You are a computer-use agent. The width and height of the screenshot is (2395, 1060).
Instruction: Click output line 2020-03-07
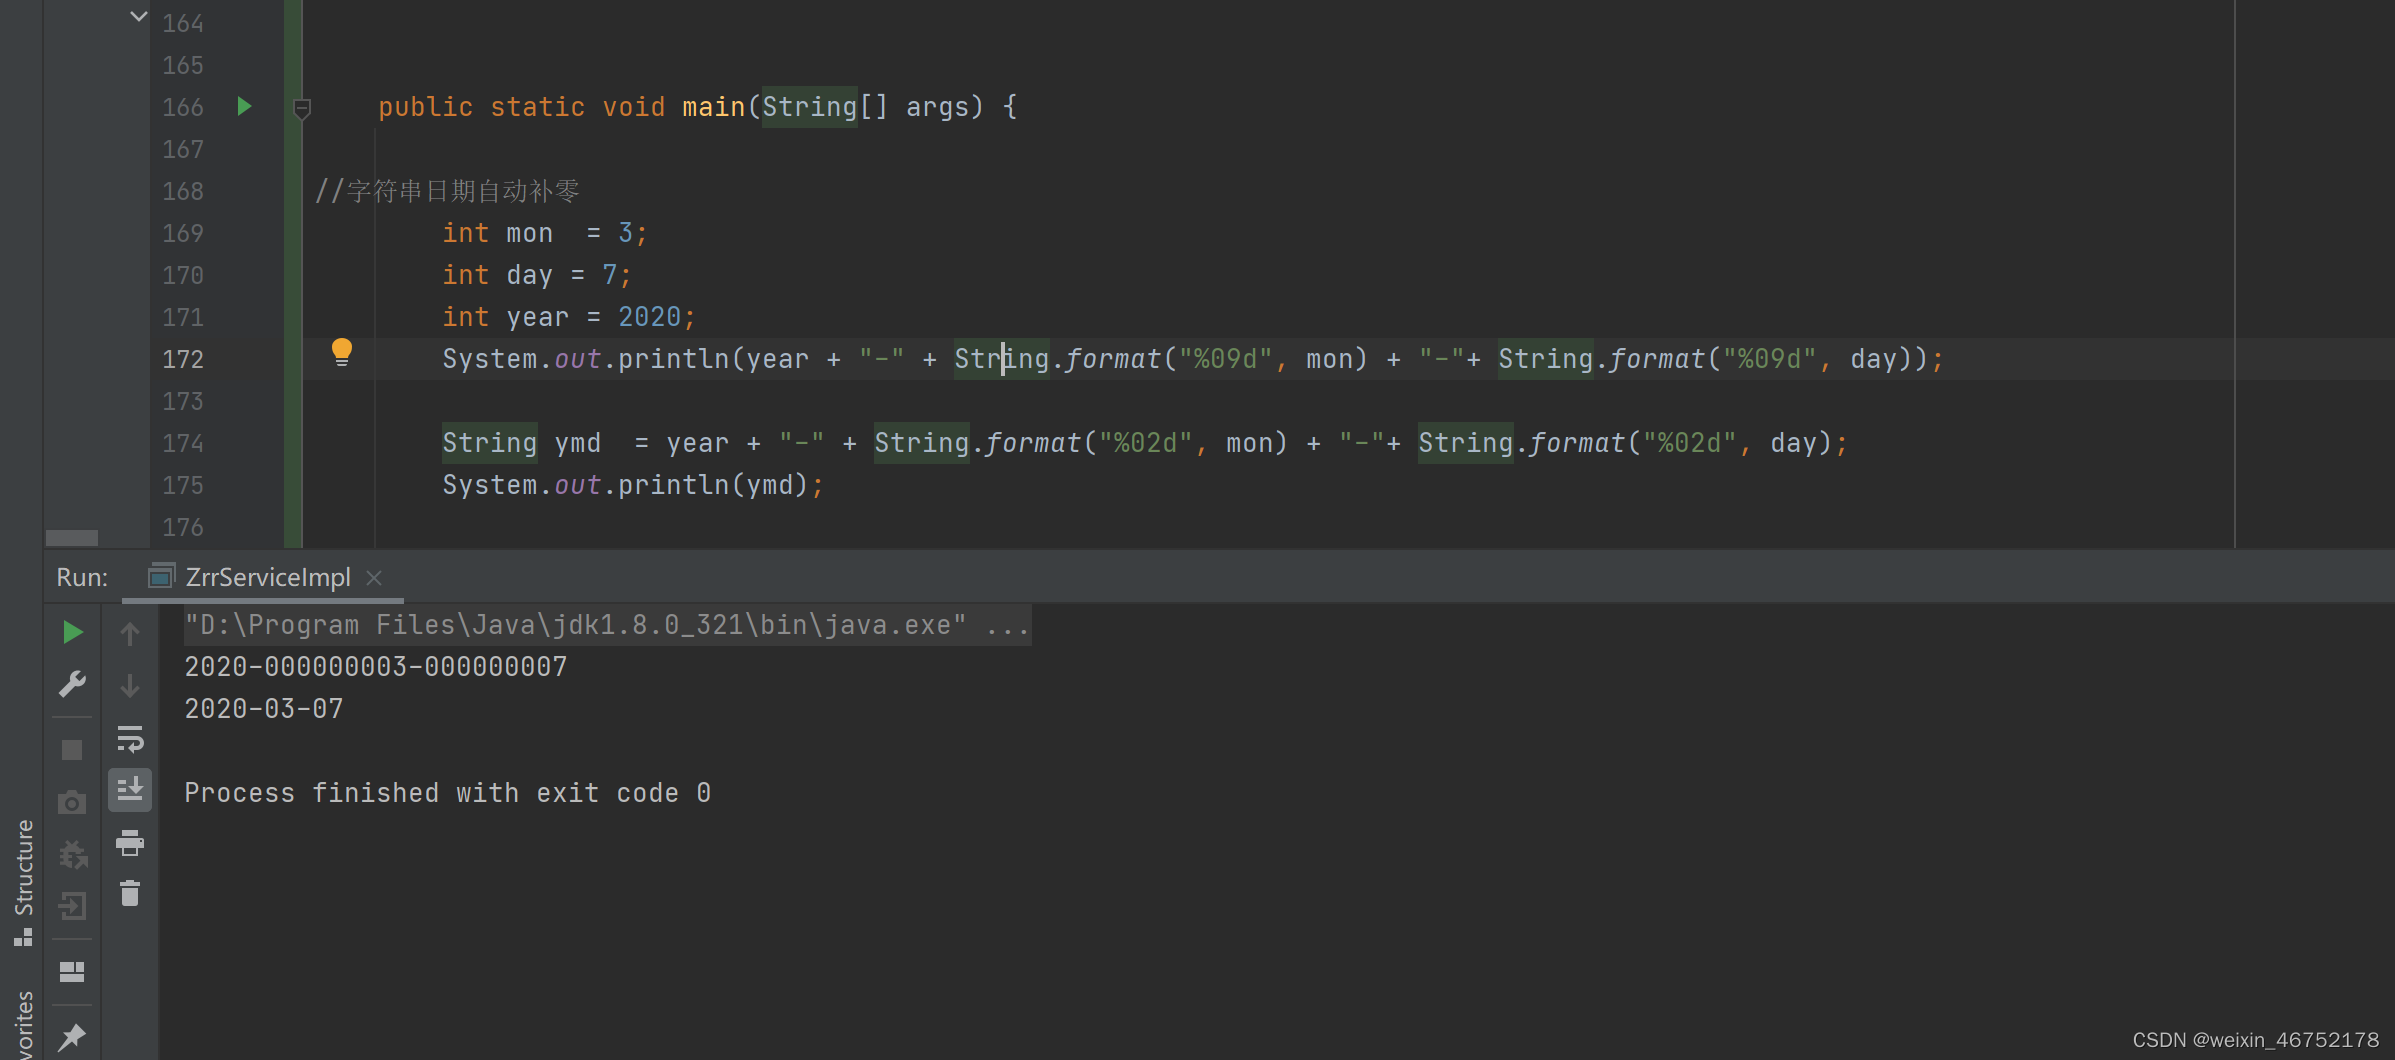pyautogui.click(x=264, y=709)
